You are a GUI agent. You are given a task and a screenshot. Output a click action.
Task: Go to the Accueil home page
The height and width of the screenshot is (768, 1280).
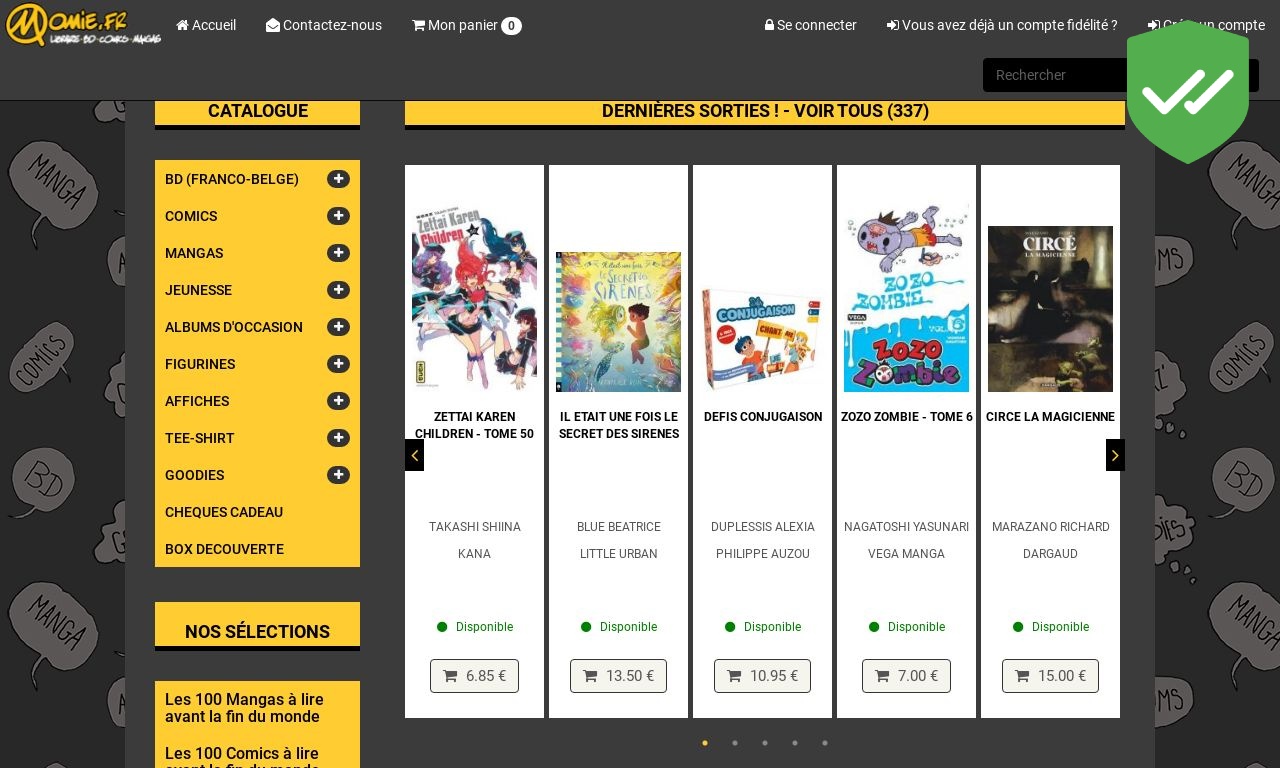pos(206,25)
